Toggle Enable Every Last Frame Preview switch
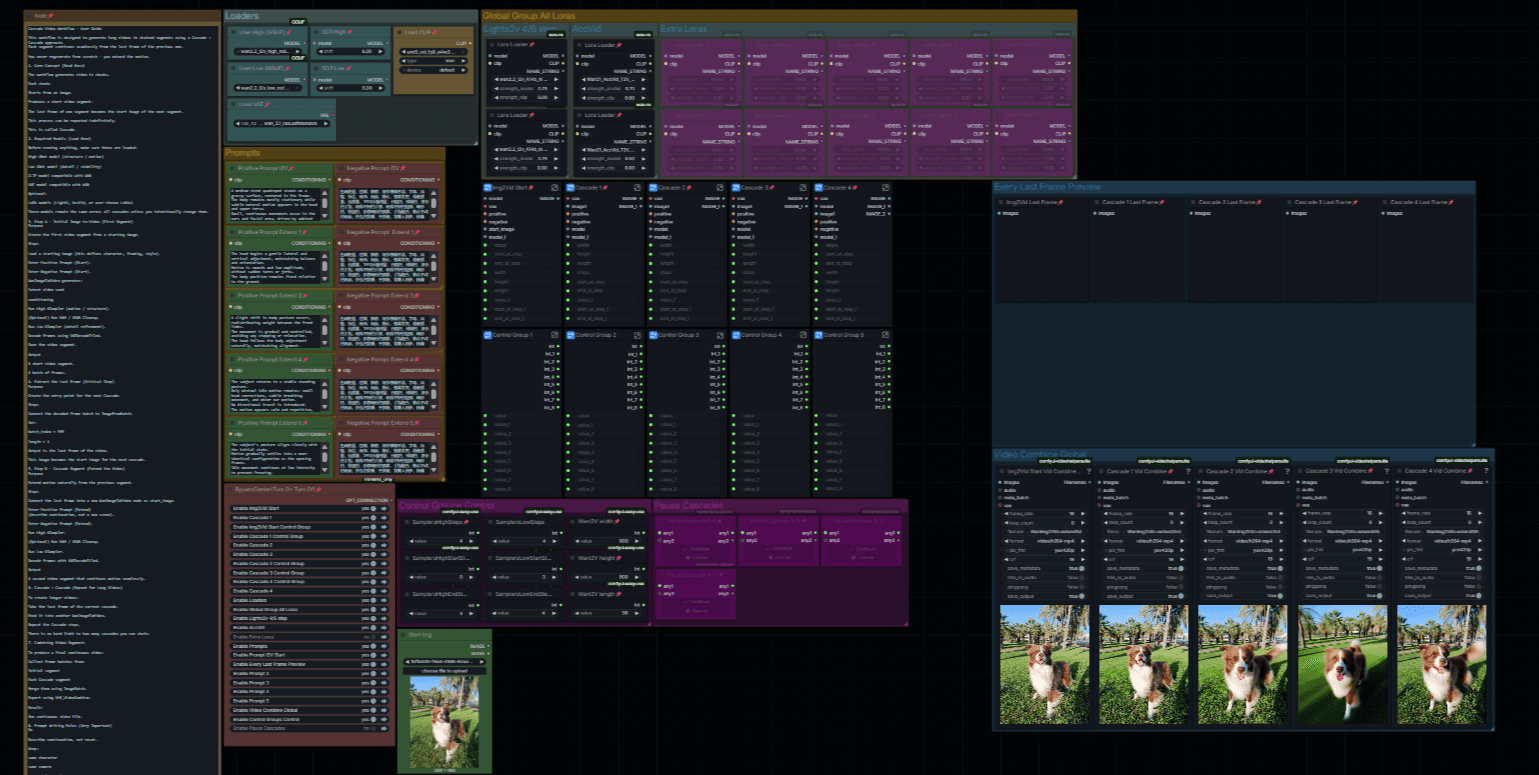 373,664
